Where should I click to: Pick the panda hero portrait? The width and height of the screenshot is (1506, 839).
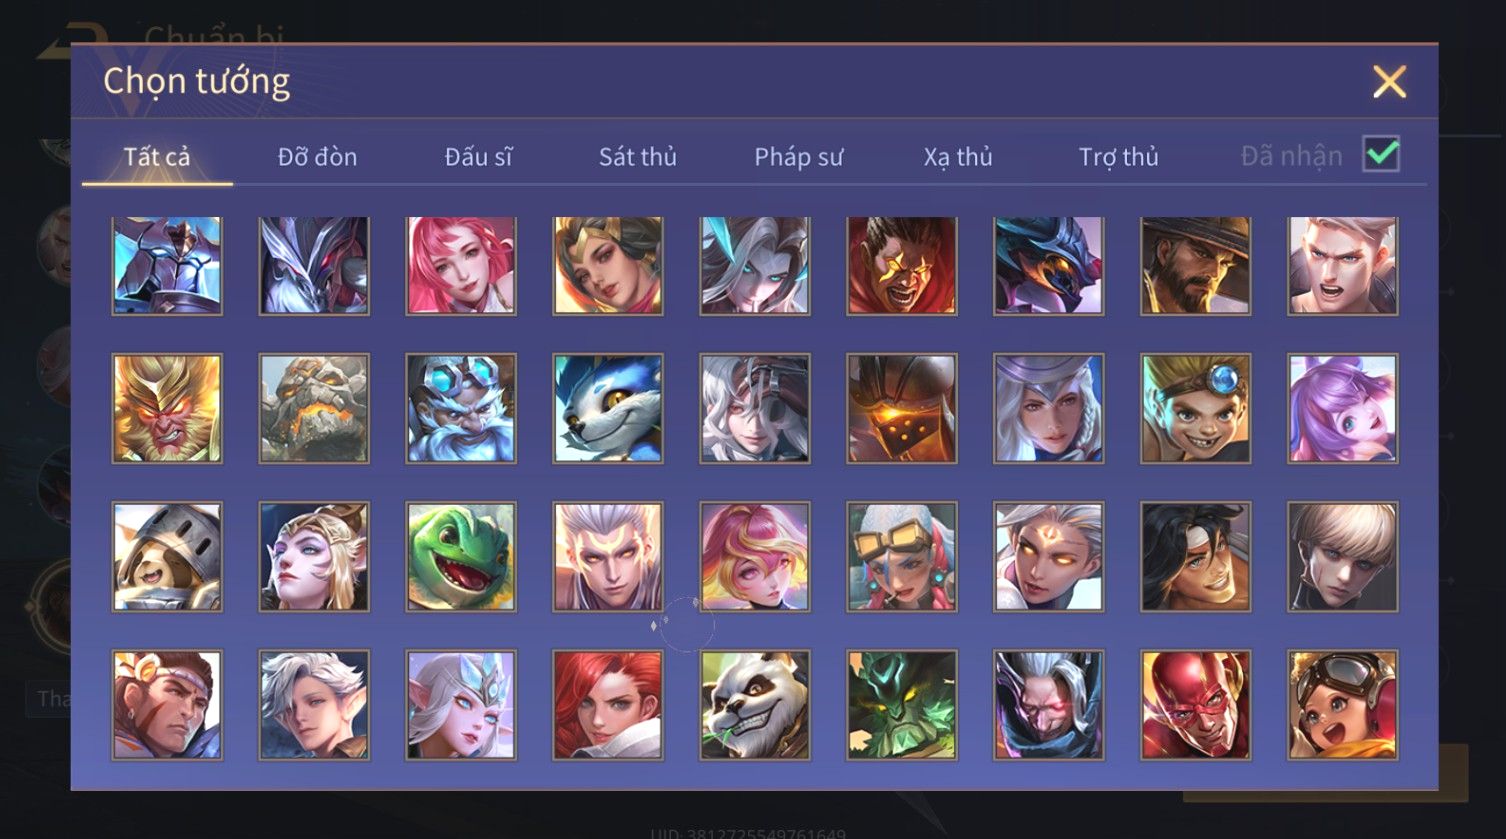[755, 705]
